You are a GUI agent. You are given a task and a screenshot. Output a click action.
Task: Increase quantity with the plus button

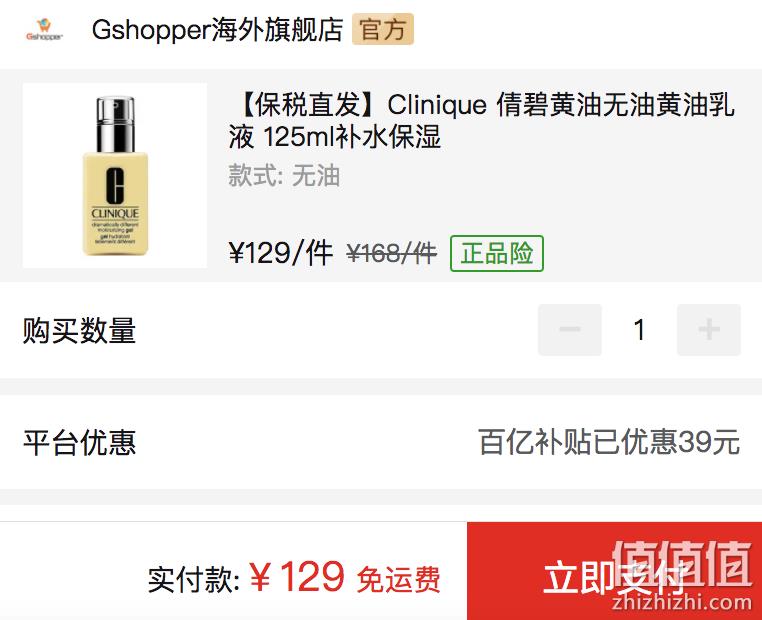click(x=709, y=330)
